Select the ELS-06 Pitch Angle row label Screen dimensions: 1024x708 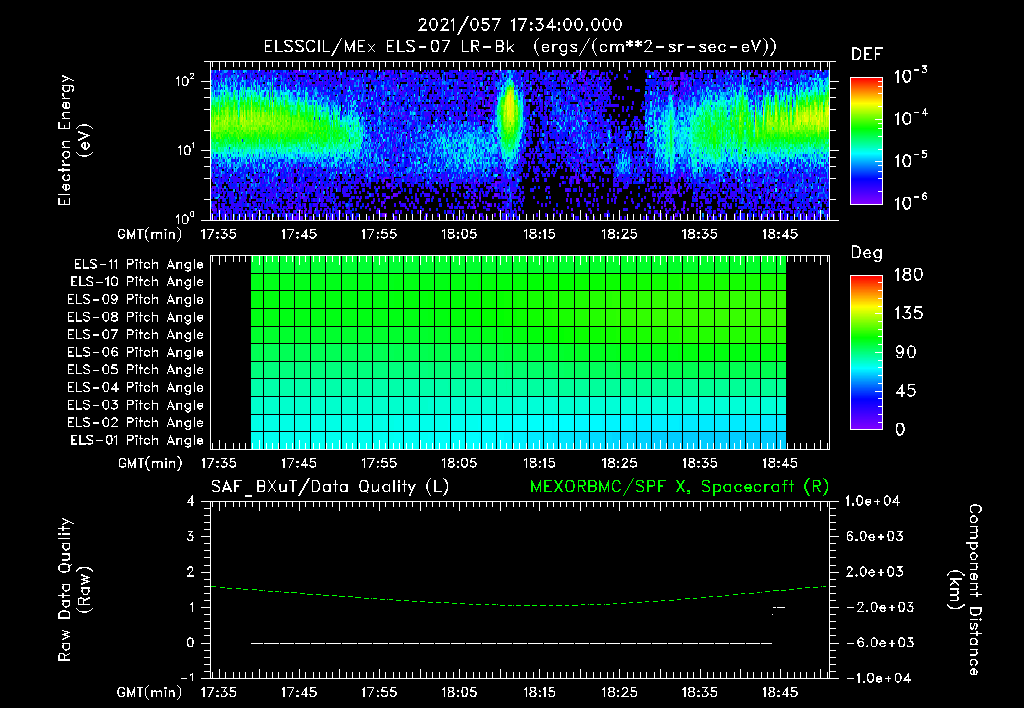click(x=136, y=352)
